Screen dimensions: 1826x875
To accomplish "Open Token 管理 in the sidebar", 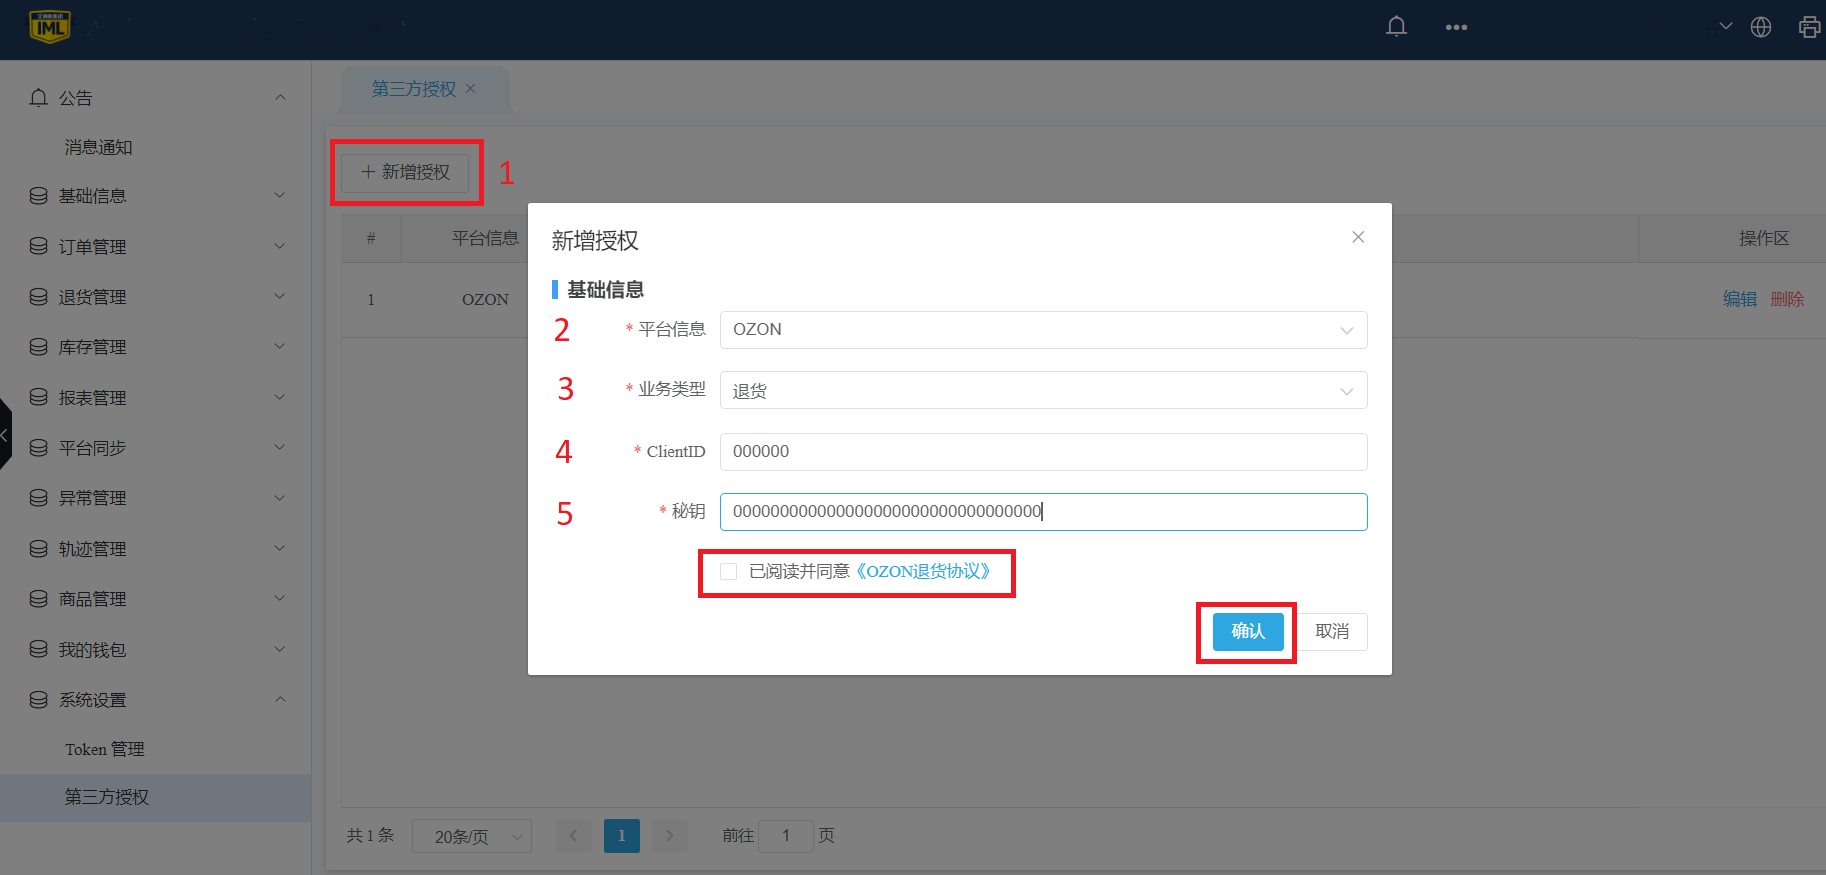I will pyautogui.click(x=105, y=749).
